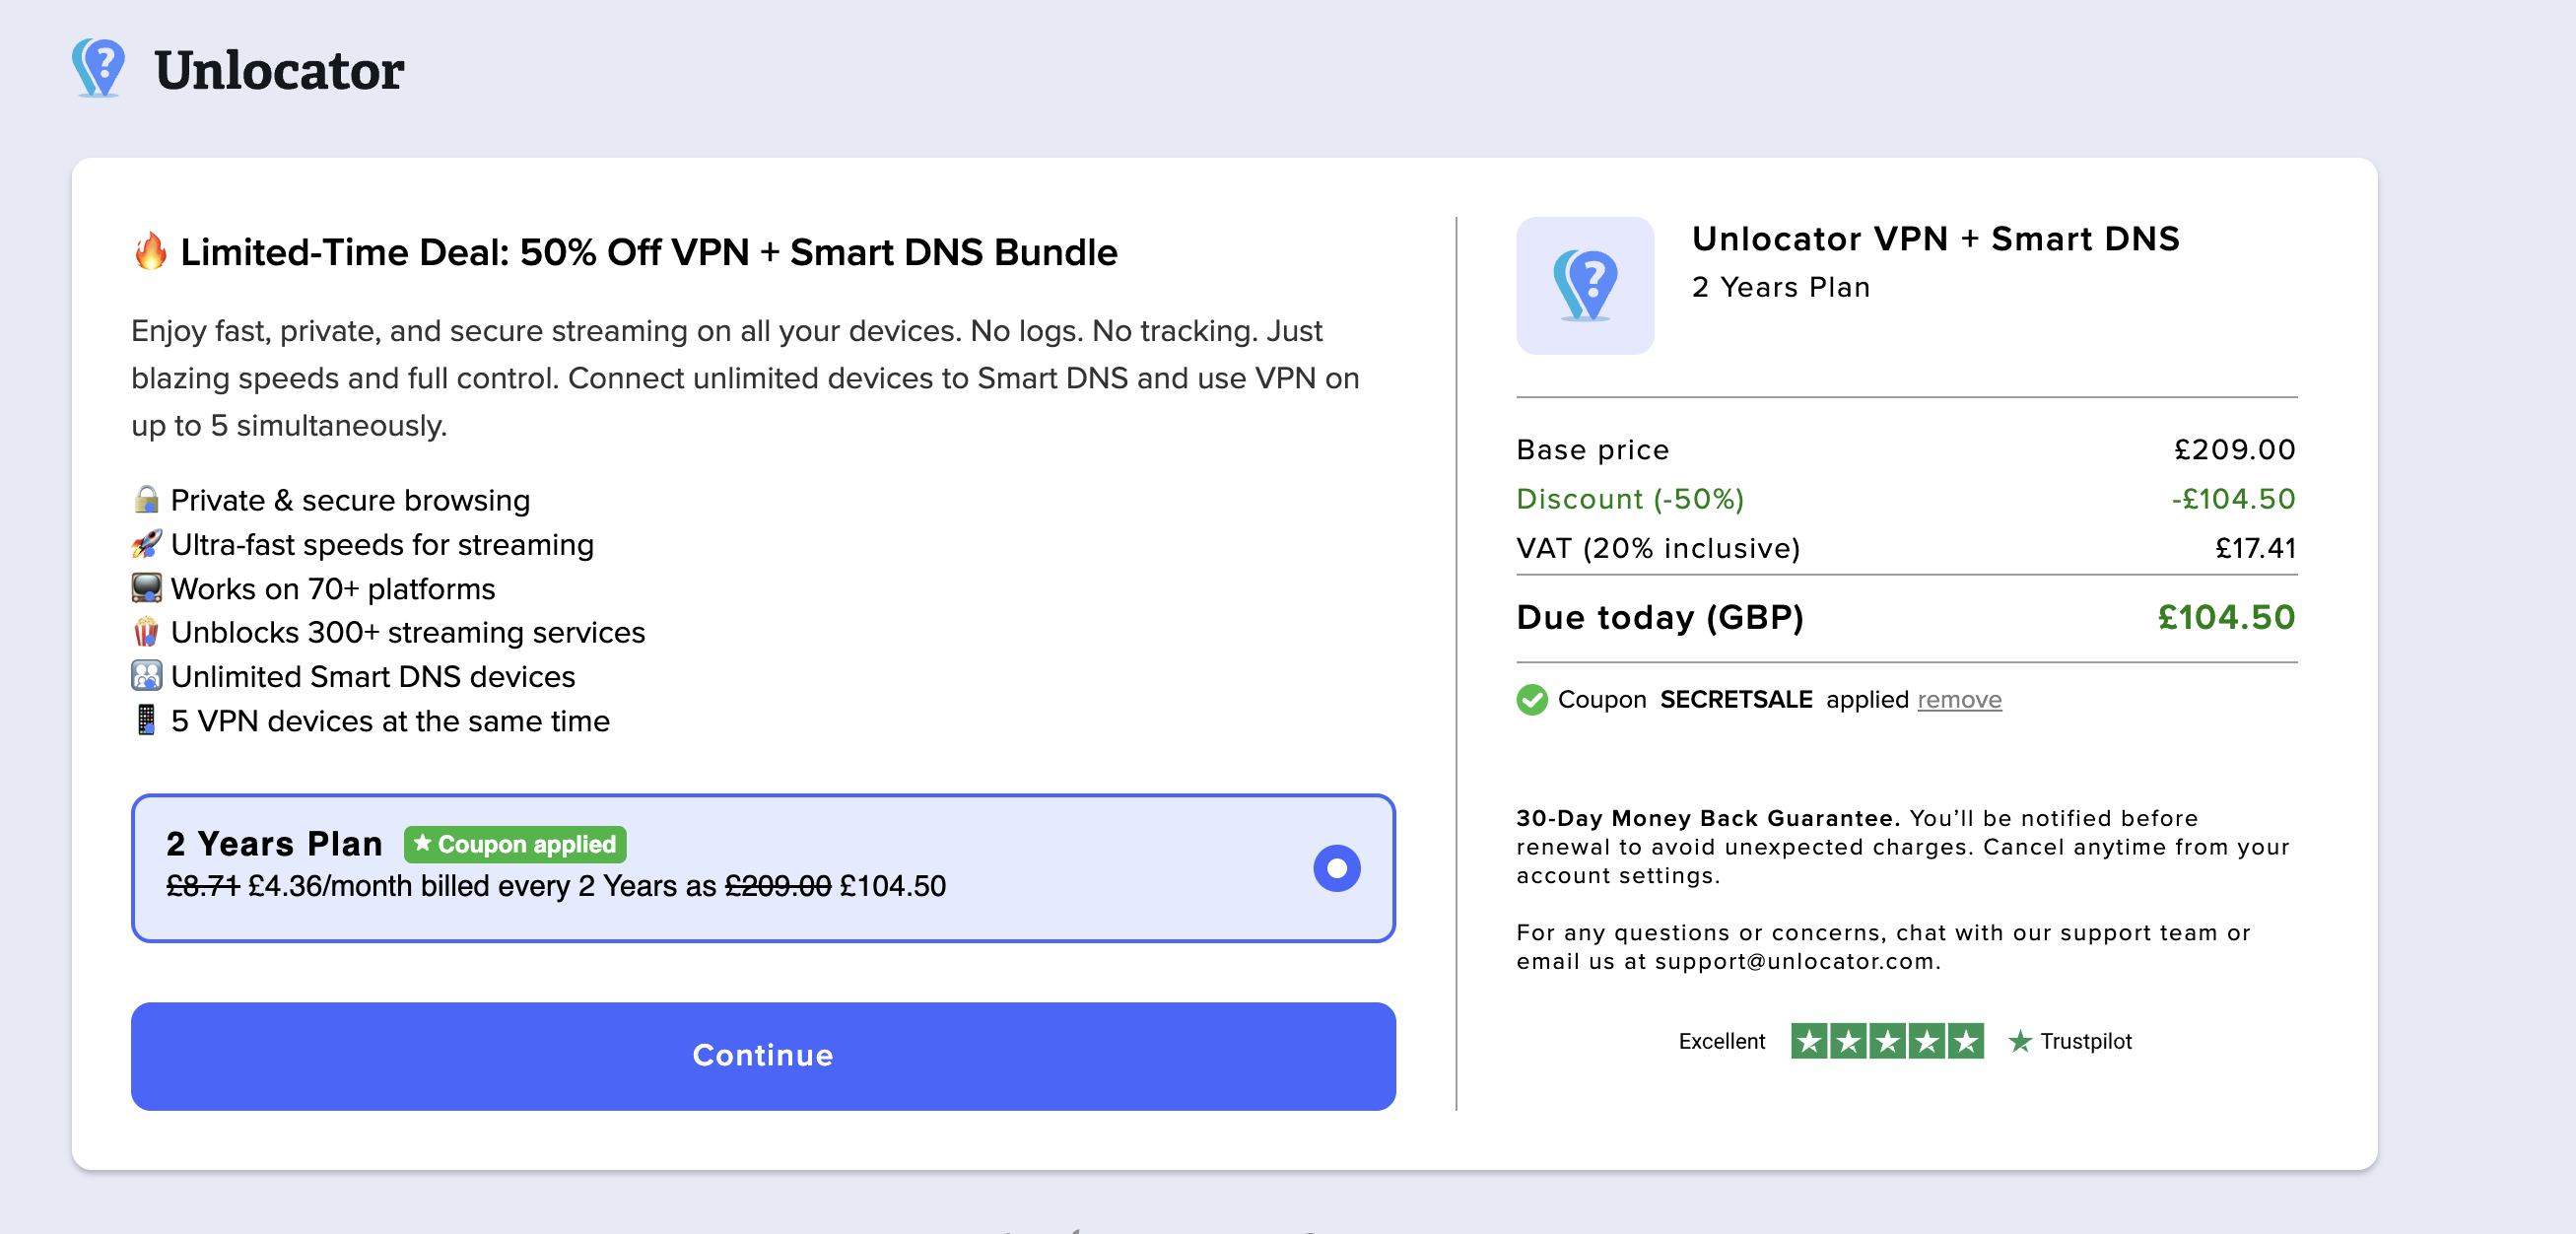Screen dimensions: 2576x1234
Task: Click the people icon for Smart DNS devices
Action: (x=146, y=676)
